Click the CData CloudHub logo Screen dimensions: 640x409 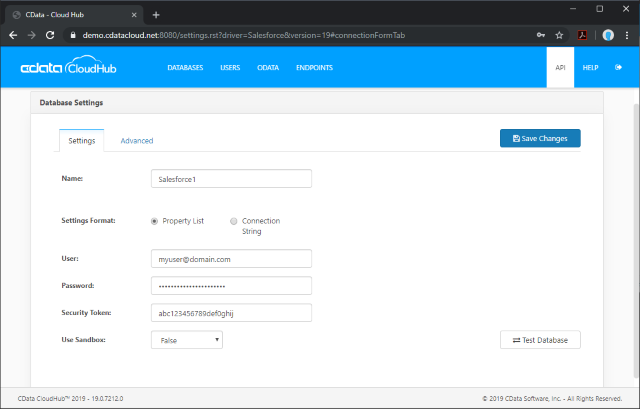point(69,65)
